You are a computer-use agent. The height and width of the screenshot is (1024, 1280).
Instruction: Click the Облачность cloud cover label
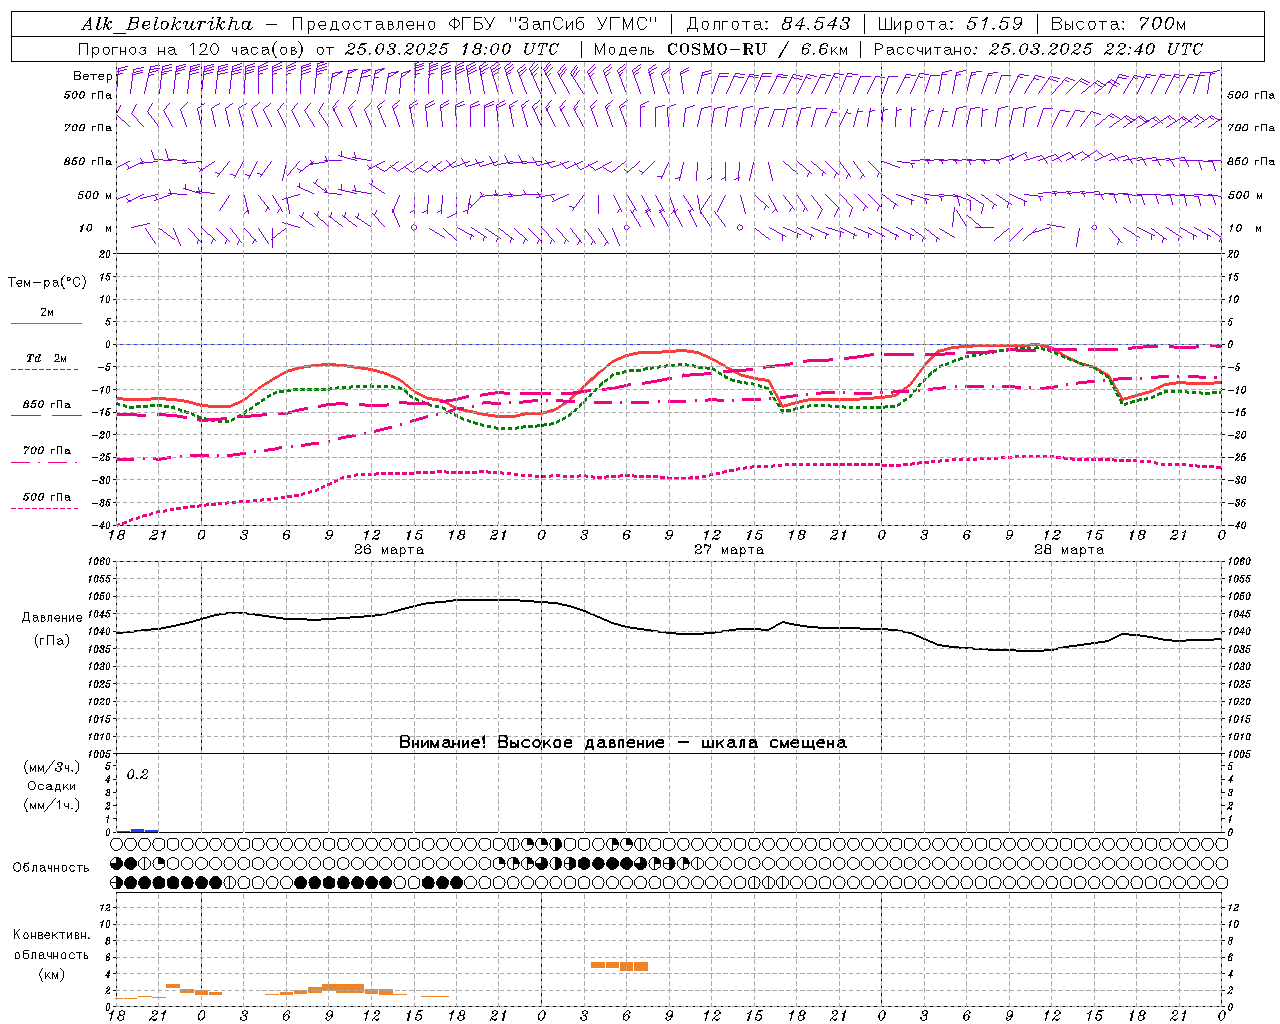pyautogui.click(x=51, y=867)
